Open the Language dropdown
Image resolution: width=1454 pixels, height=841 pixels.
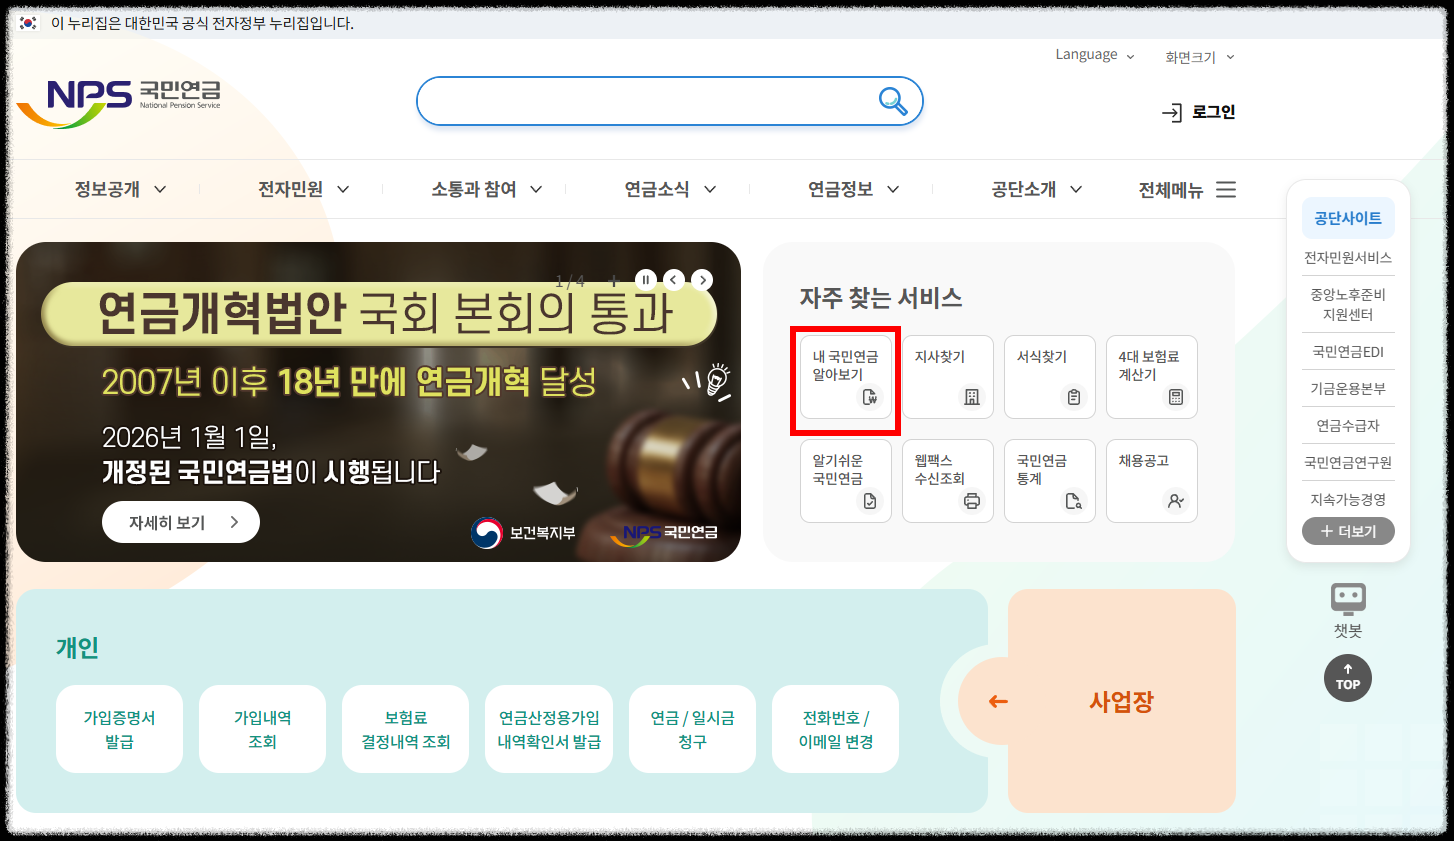pos(1093,56)
